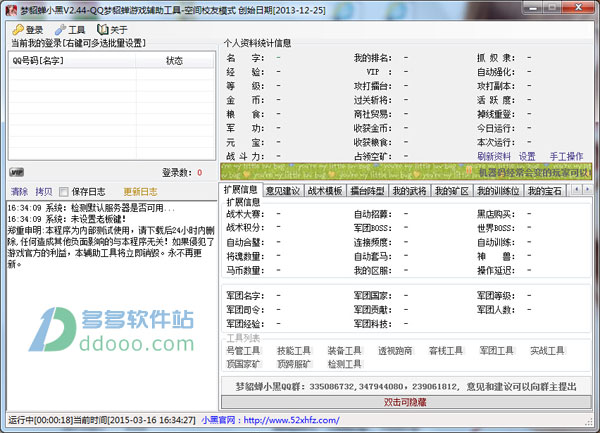Click the 我的排名 label
This screenshot has width=600, height=433.
[x=373, y=58]
